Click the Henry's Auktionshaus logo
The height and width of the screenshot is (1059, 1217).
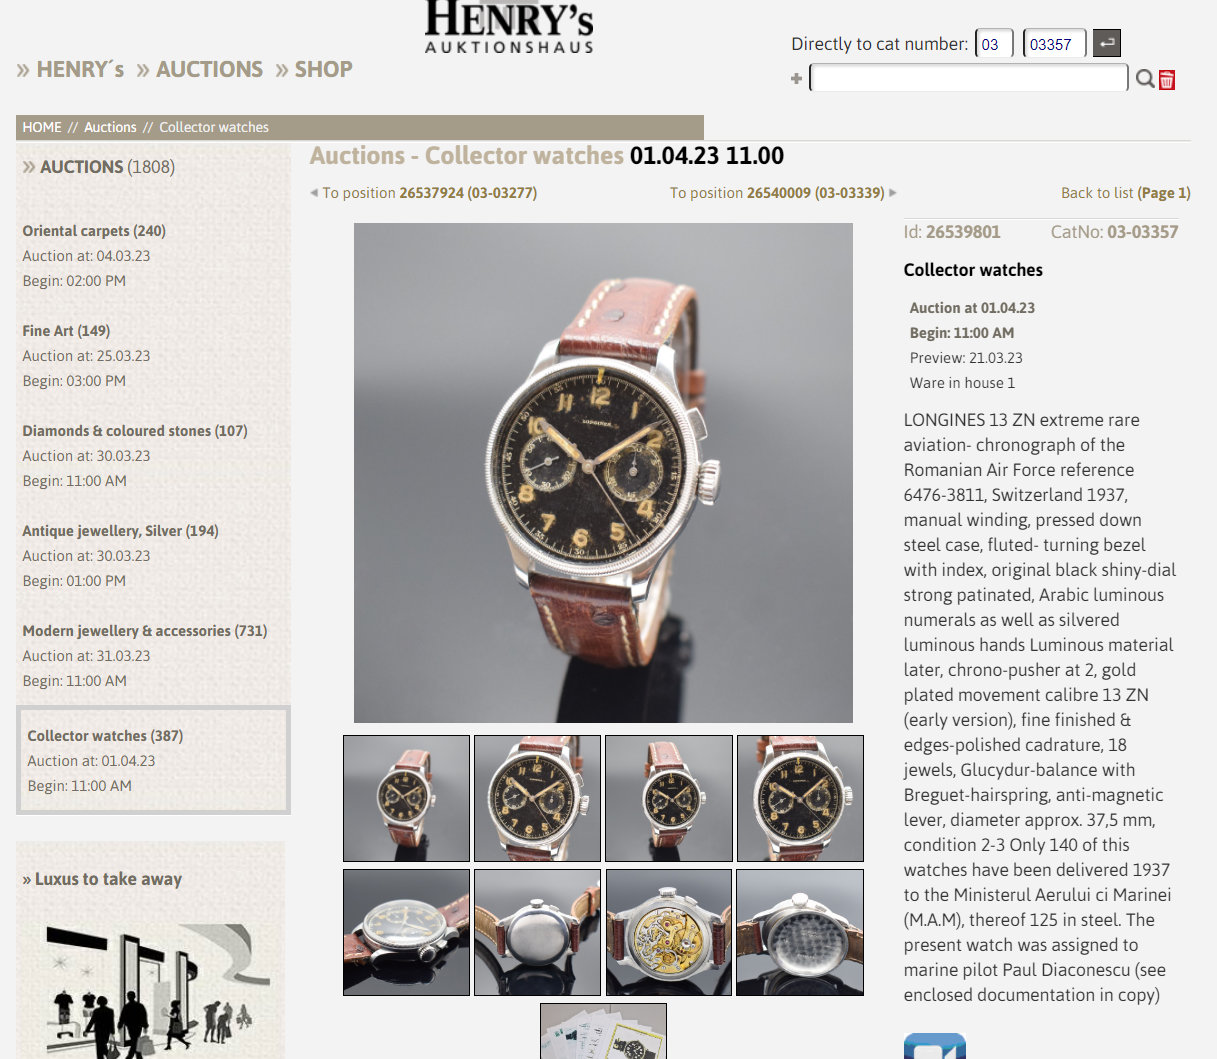509,27
